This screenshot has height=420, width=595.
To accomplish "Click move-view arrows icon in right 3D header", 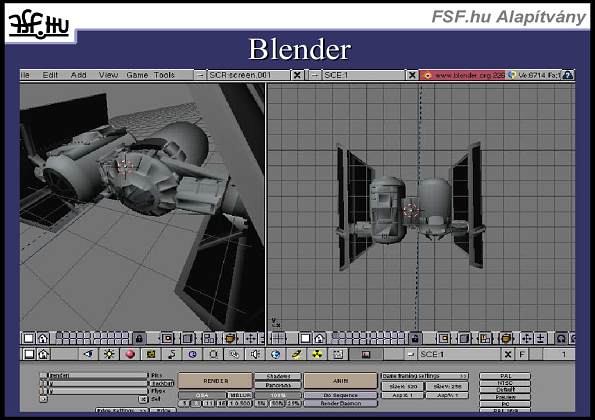I will [526, 338].
